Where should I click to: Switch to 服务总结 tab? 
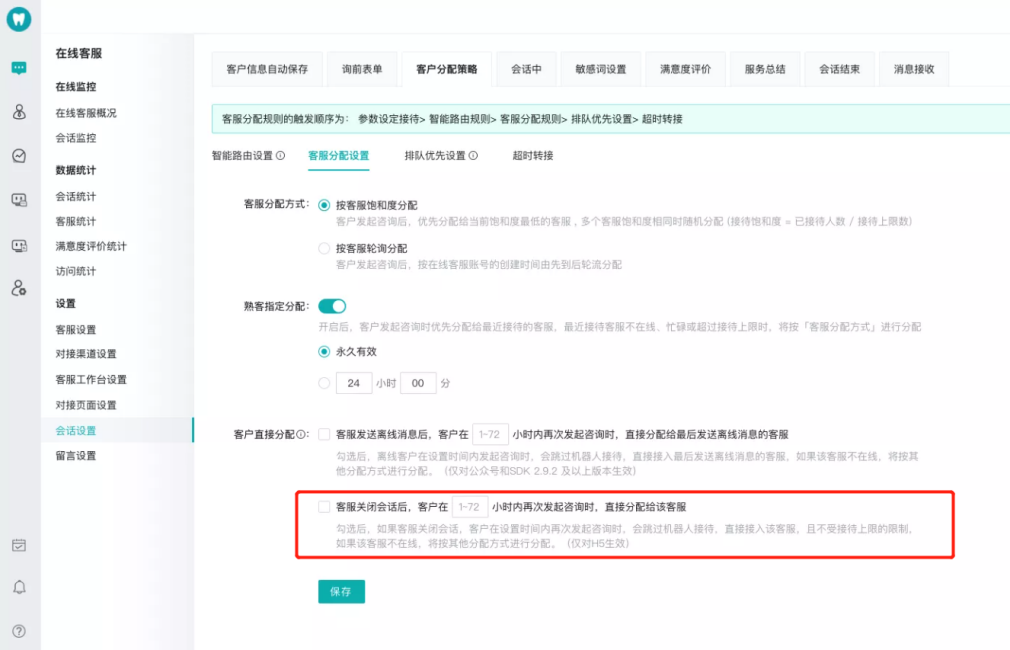pyautogui.click(x=765, y=69)
